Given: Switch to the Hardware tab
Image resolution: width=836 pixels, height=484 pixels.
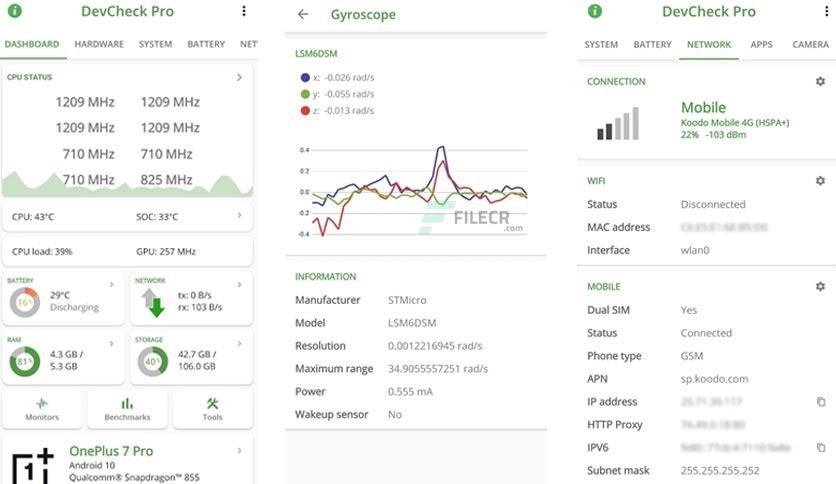Looking at the screenshot, I should (x=99, y=44).
